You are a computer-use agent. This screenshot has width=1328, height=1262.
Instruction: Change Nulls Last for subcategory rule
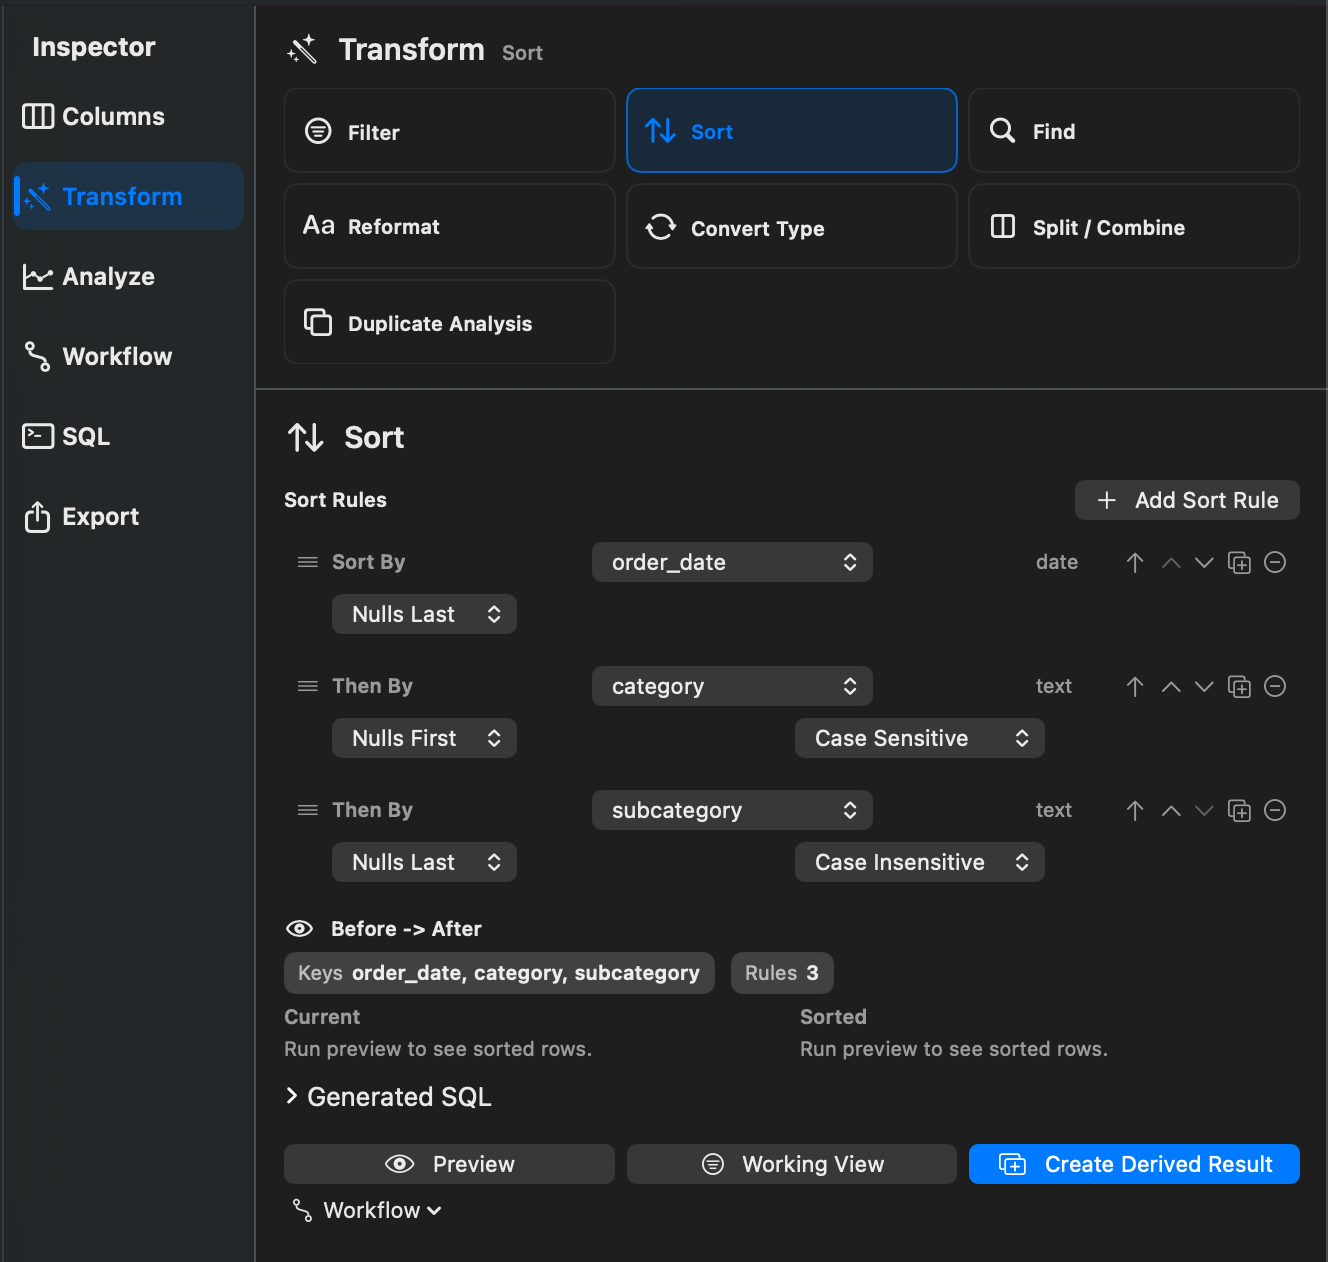(424, 862)
